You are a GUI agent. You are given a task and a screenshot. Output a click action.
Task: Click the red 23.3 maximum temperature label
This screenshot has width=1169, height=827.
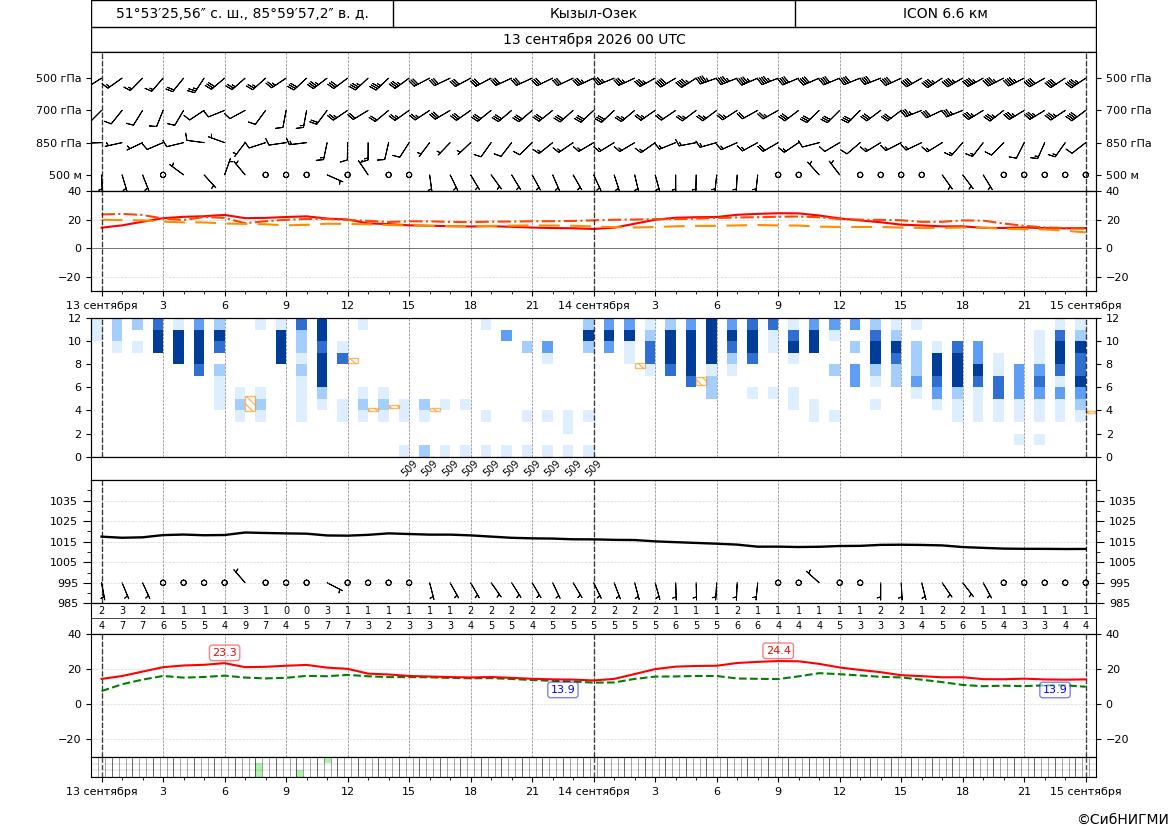[x=224, y=653]
